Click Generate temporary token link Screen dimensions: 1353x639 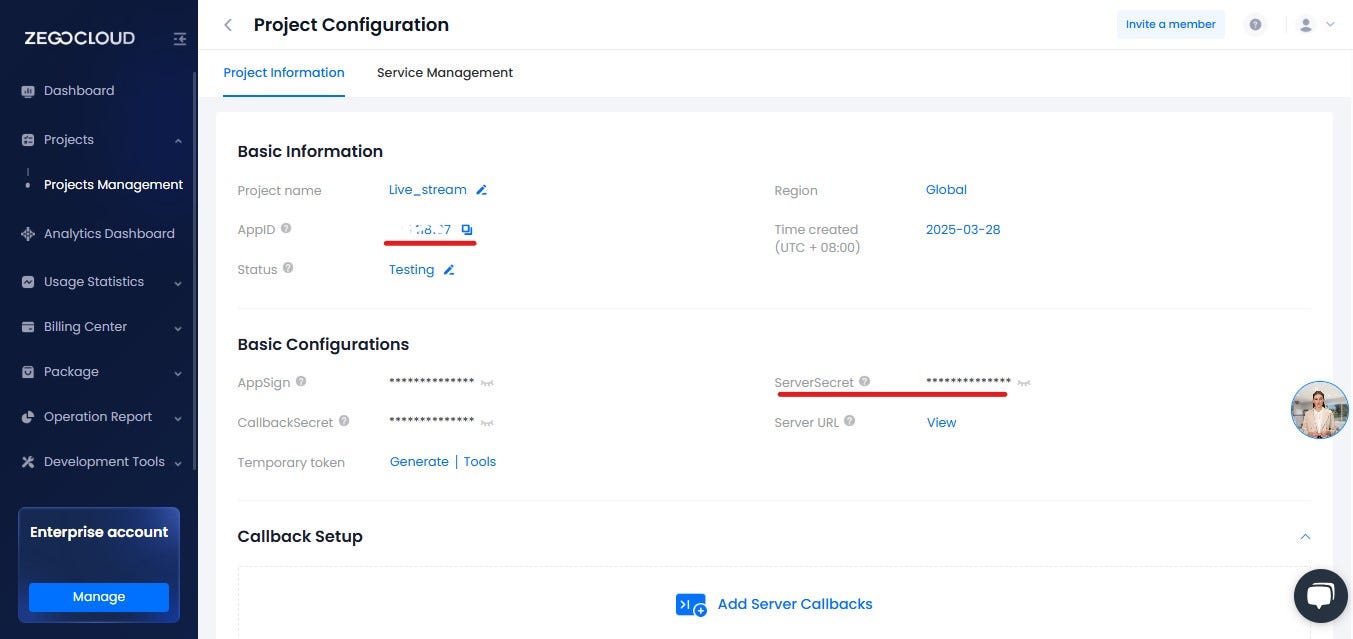tap(419, 462)
